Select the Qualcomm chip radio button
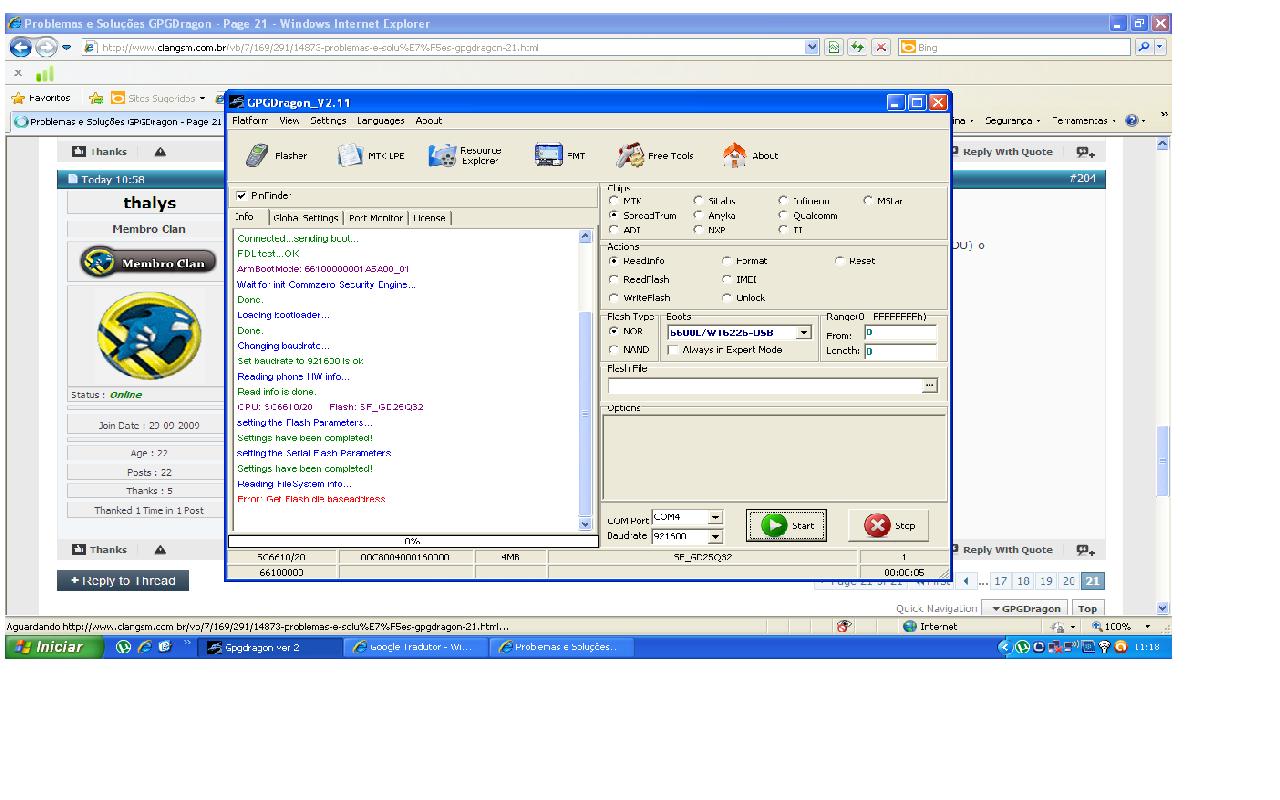The height and width of the screenshot is (800, 1280). (x=783, y=215)
